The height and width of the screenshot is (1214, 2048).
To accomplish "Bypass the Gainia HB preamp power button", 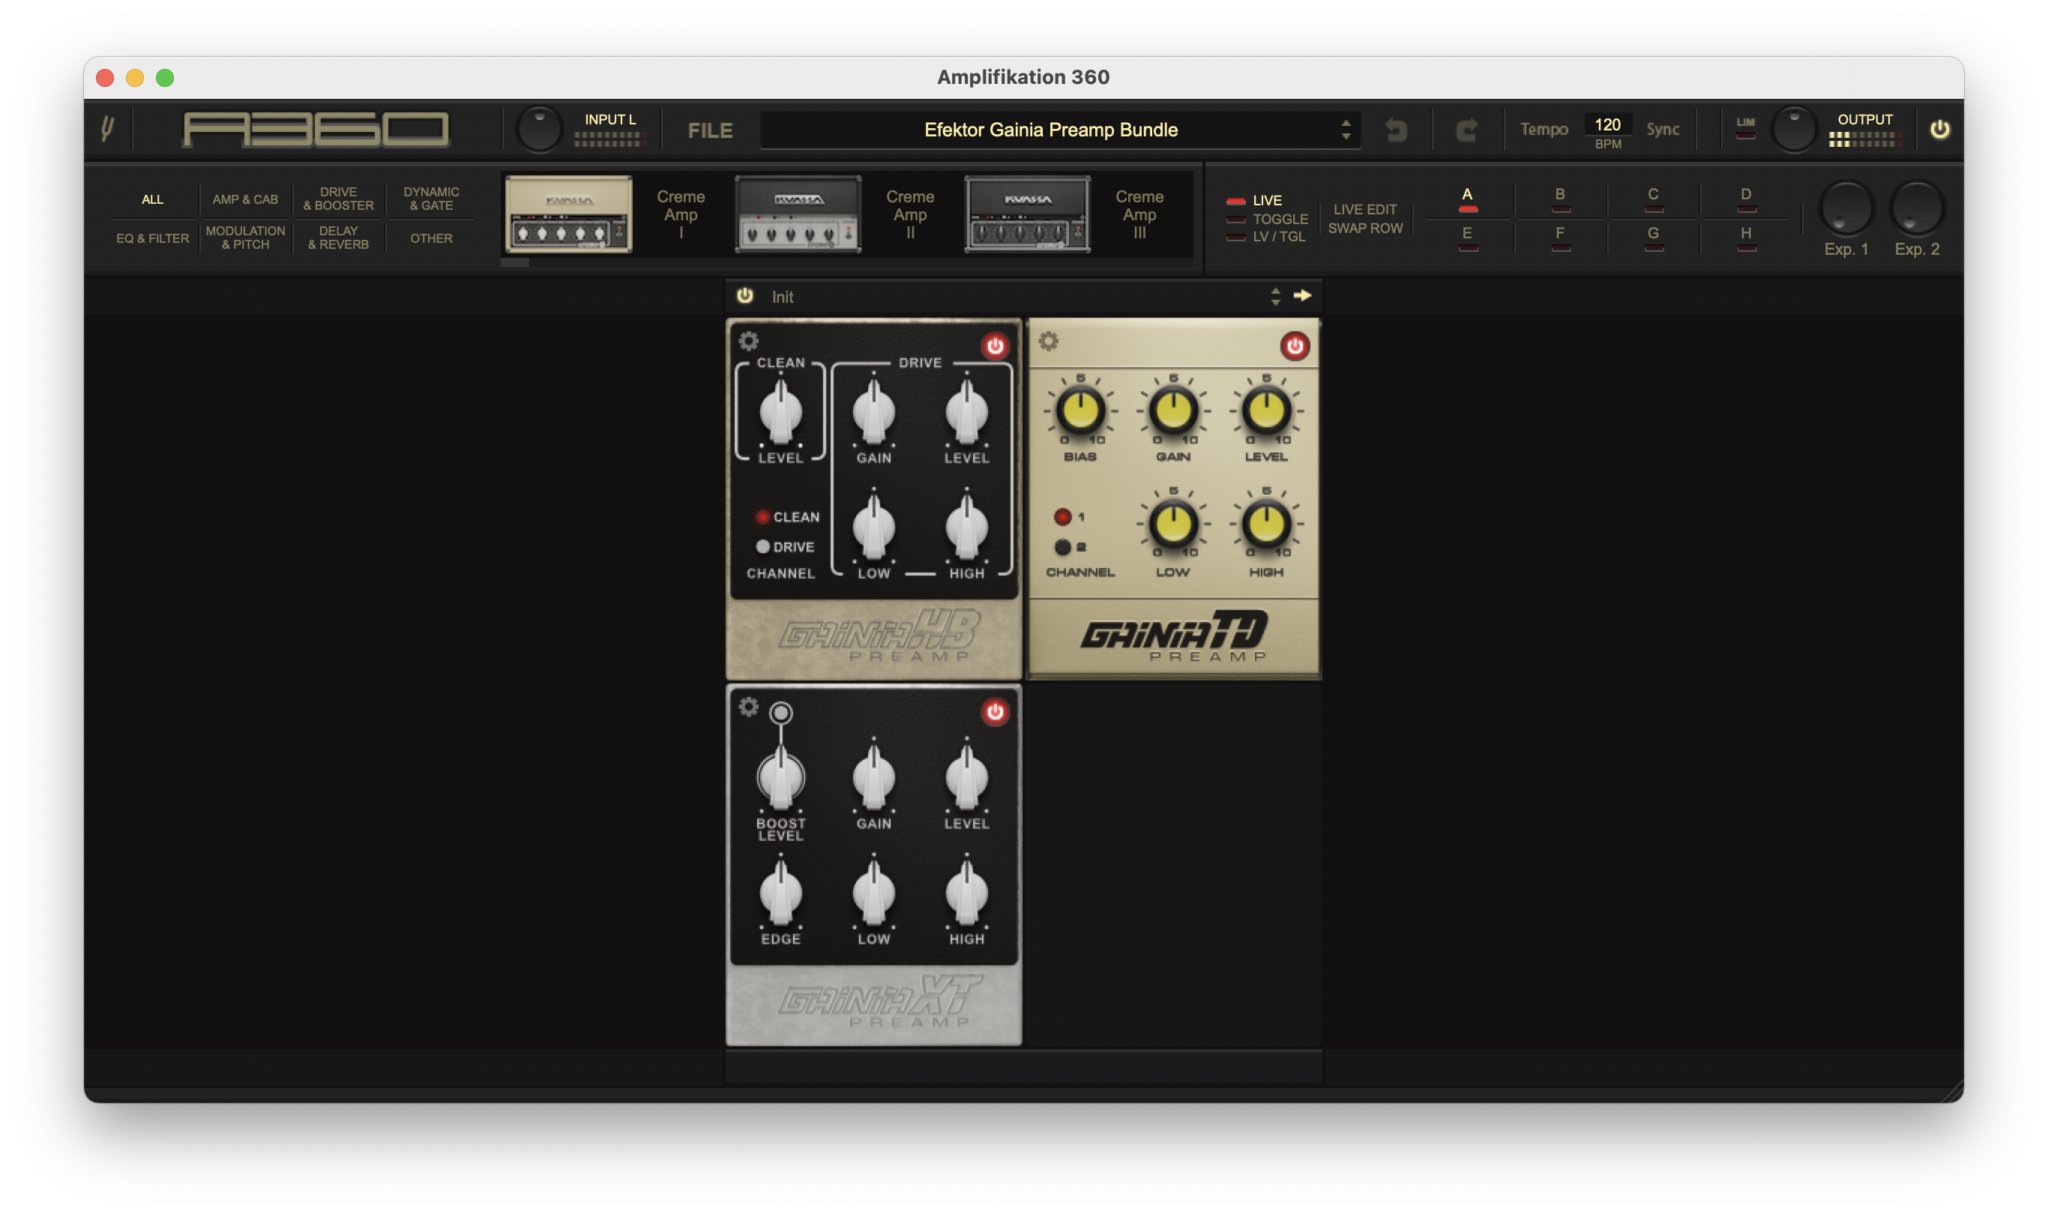I will tap(994, 346).
